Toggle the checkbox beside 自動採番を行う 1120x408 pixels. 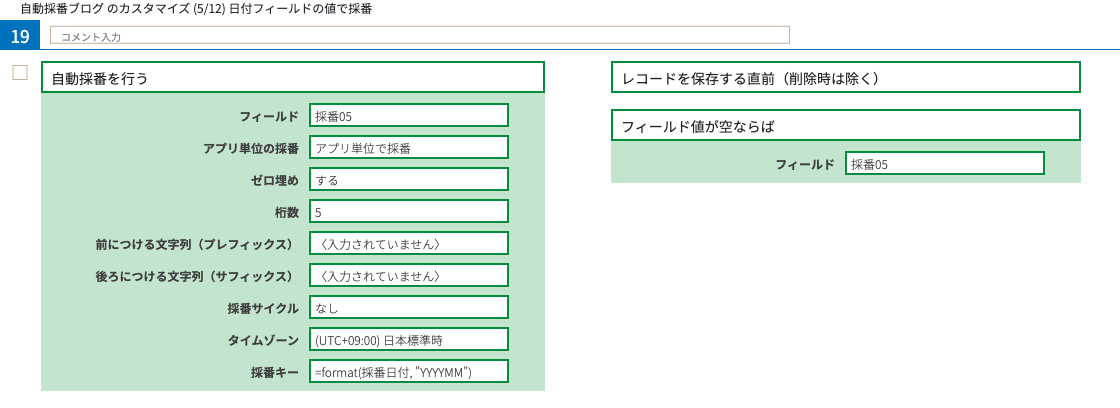point(20,72)
